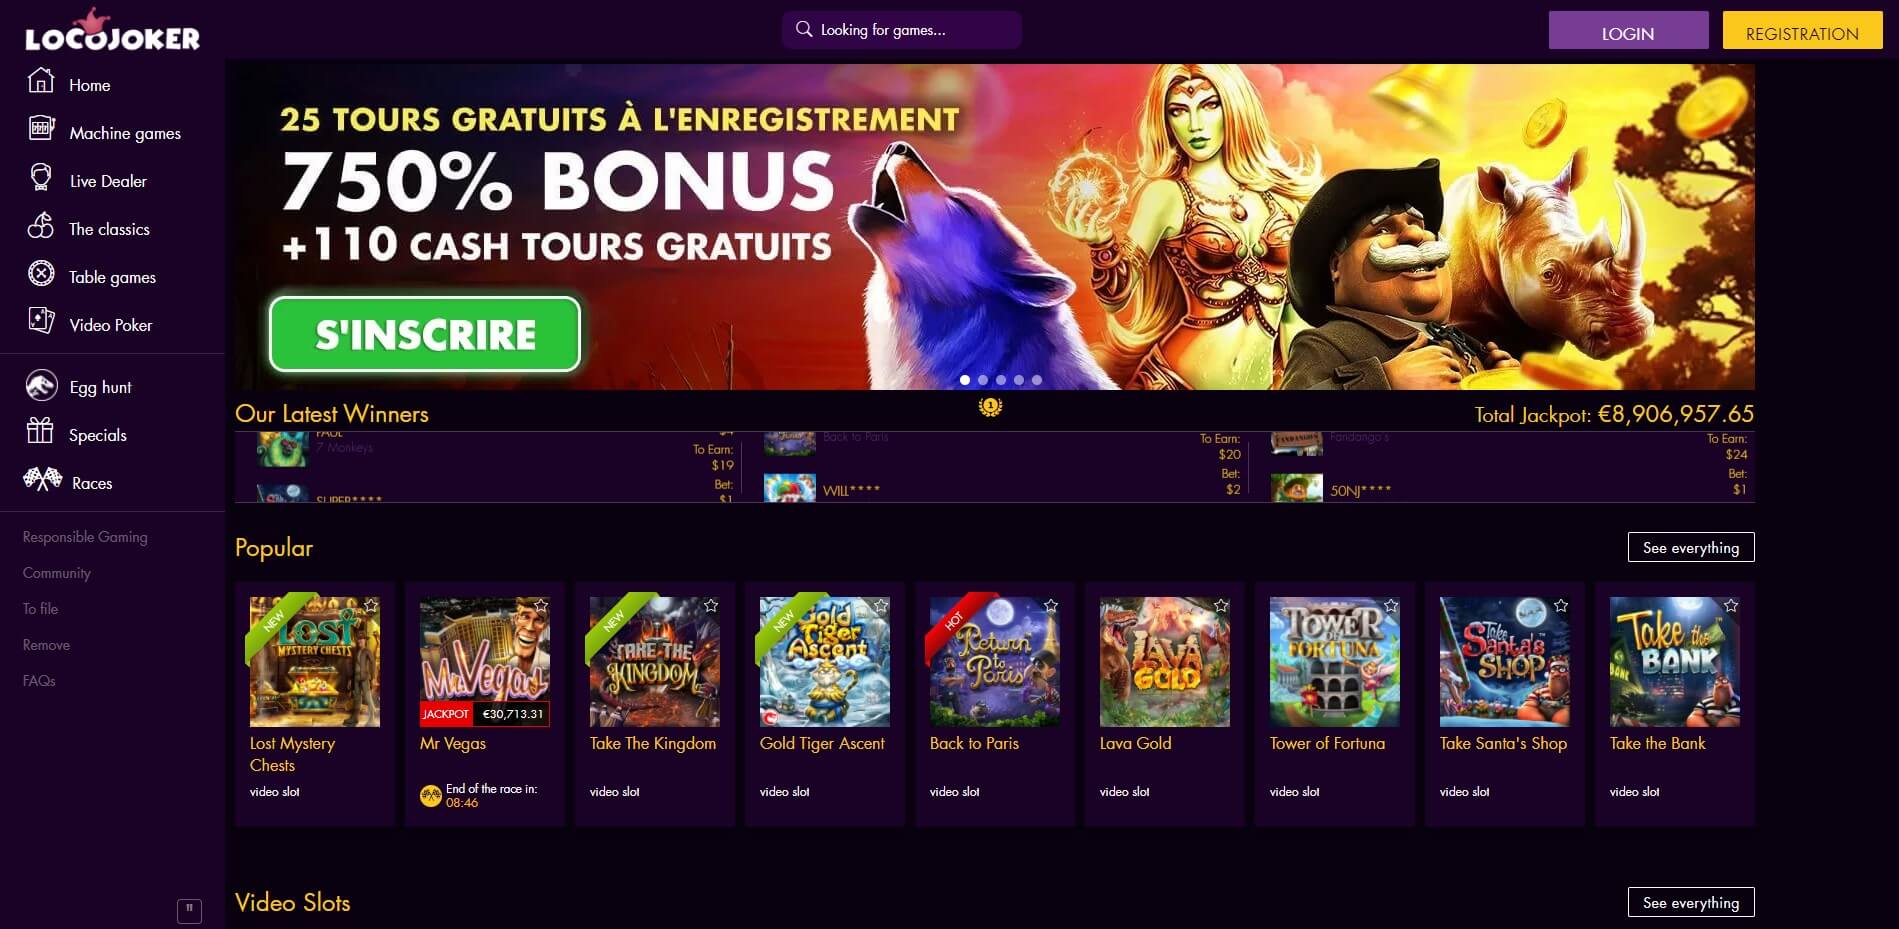
Task: Toggle favorite star on Mr Vegas
Action: 541,605
